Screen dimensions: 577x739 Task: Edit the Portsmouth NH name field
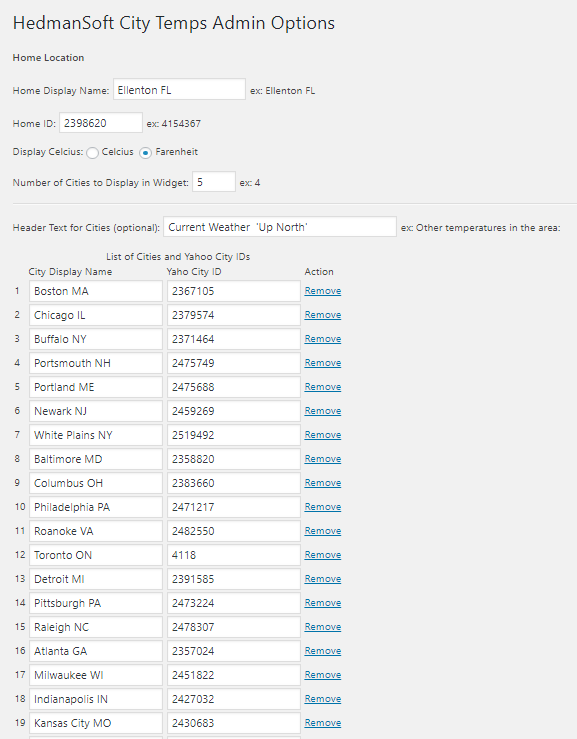coord(96,363)
